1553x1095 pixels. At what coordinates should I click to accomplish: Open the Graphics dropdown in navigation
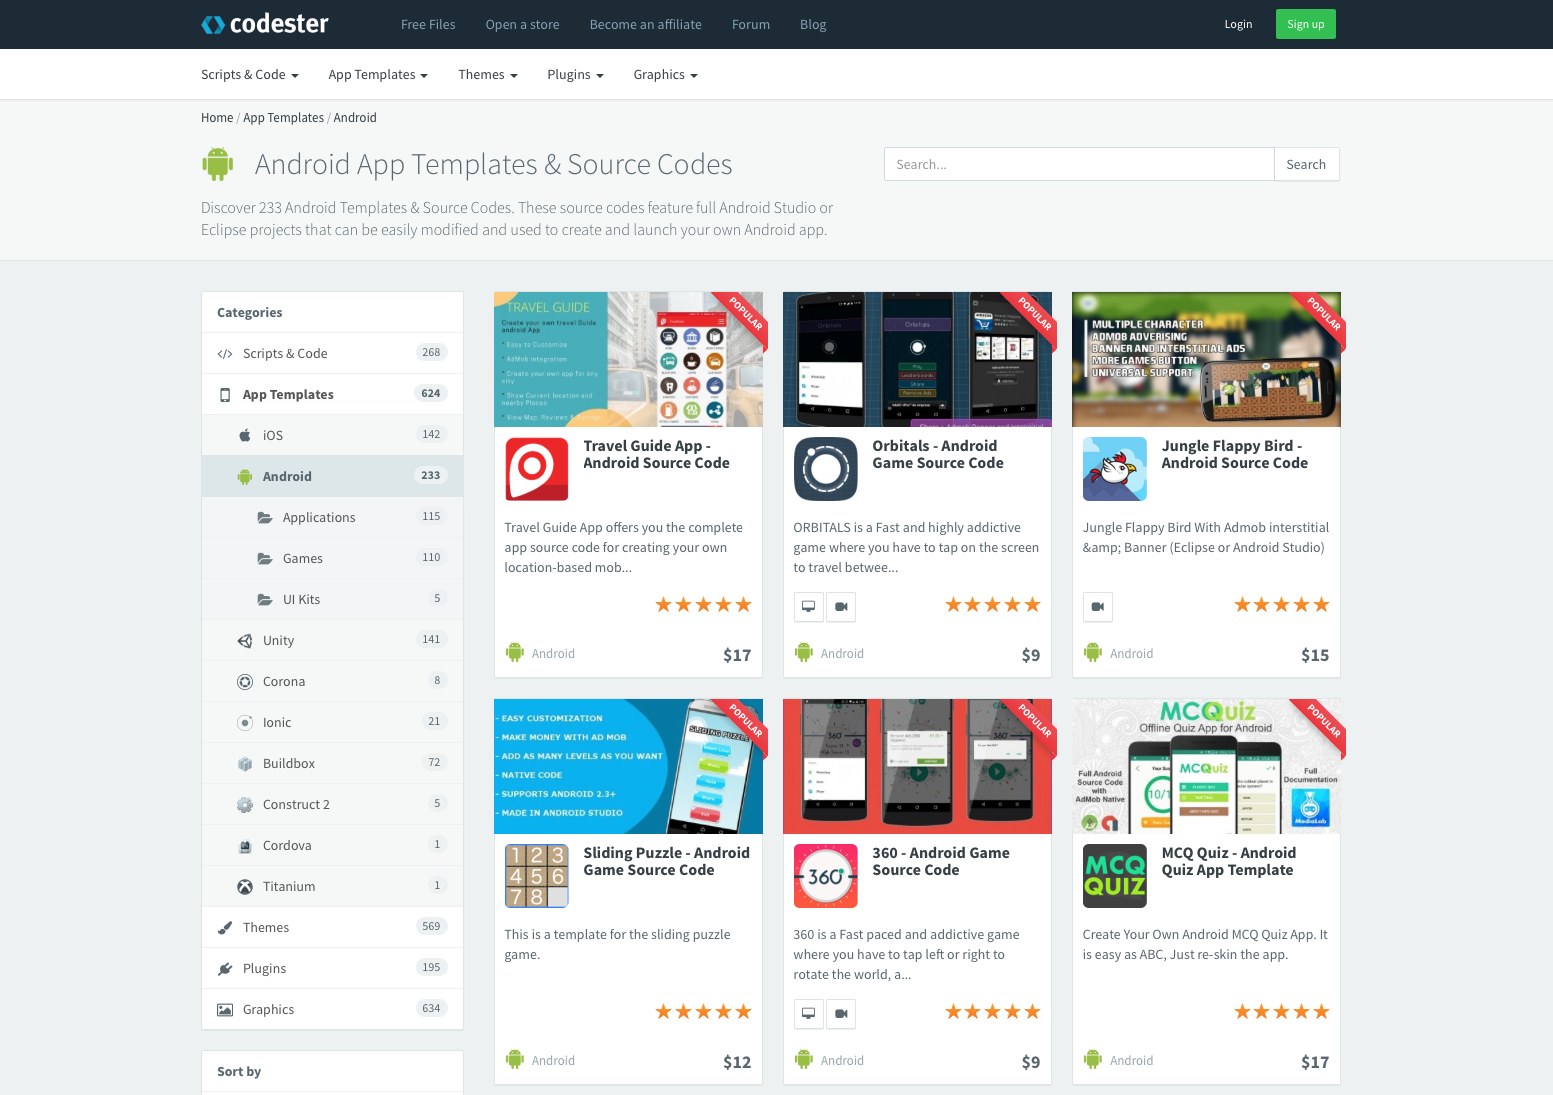point(665,75)
